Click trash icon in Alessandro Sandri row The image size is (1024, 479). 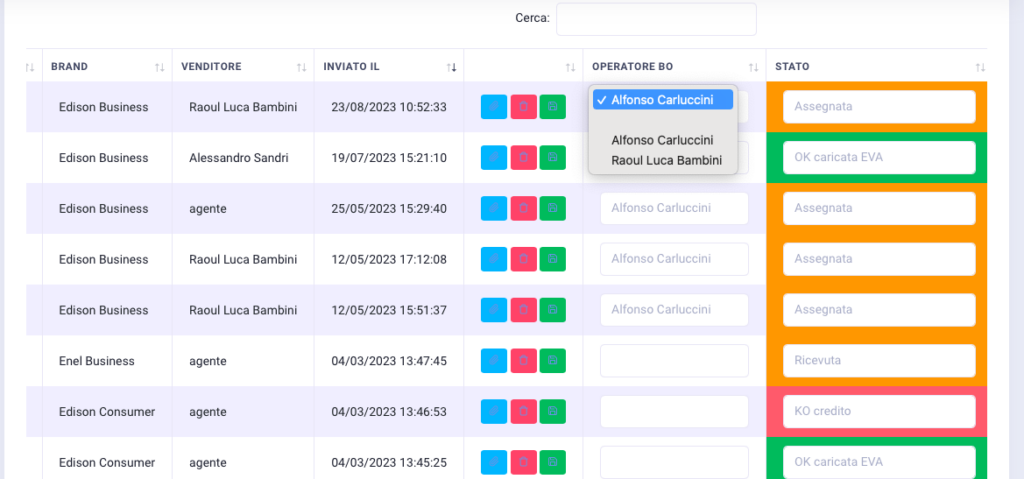[523, 157]
